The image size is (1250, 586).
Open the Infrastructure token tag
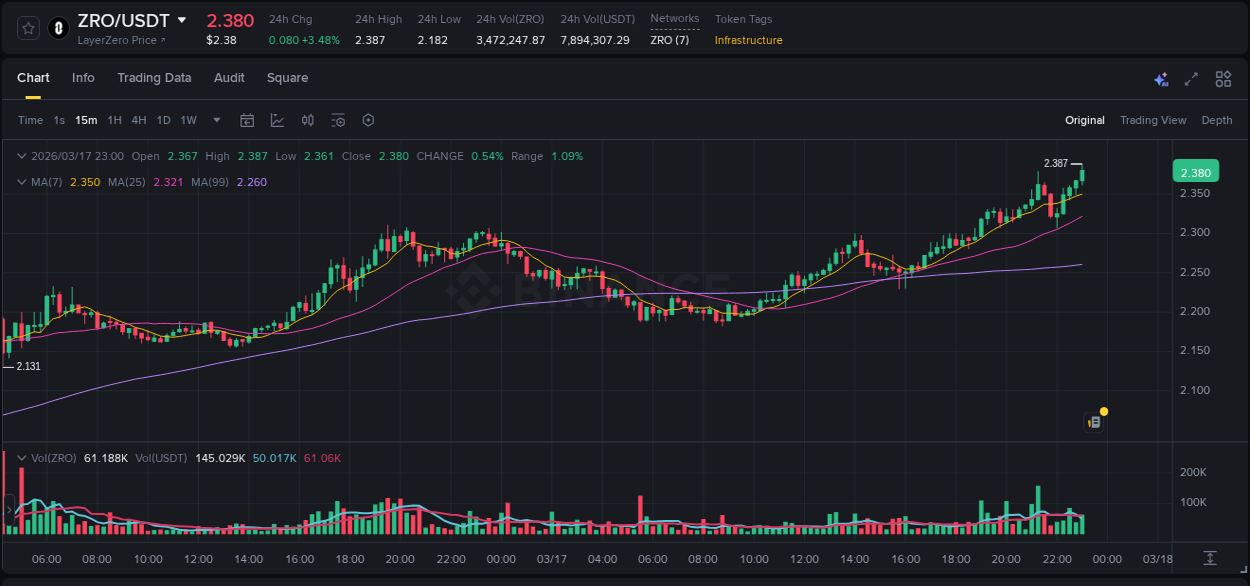(748, 41)
